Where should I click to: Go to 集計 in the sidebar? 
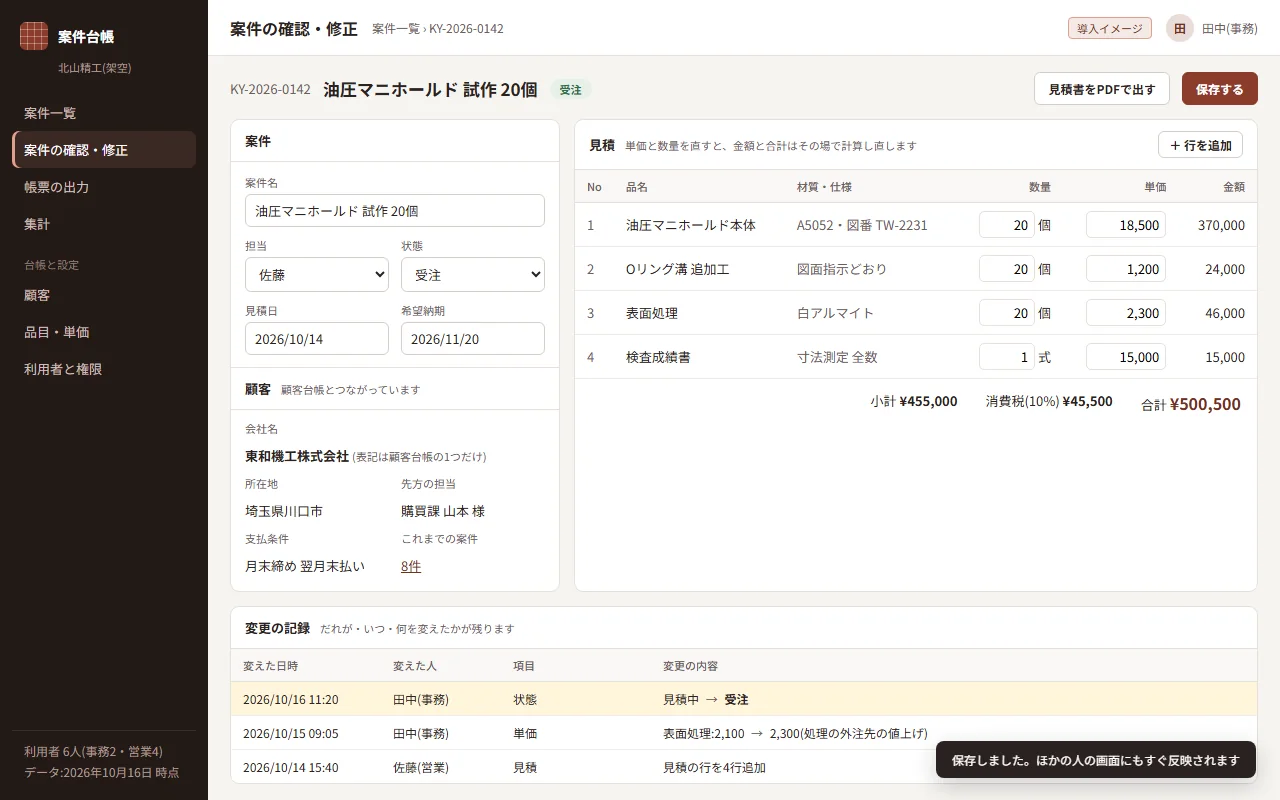point(104,224)
